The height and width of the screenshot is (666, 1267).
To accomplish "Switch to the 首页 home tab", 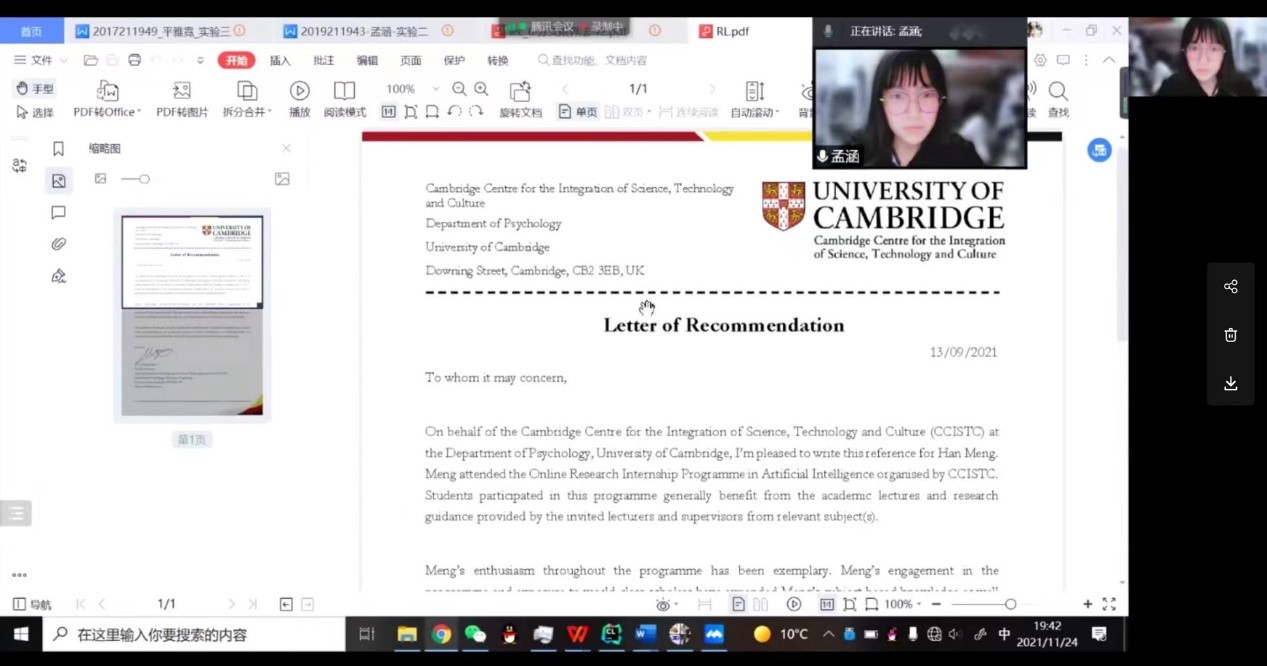I will coord(32,31).
